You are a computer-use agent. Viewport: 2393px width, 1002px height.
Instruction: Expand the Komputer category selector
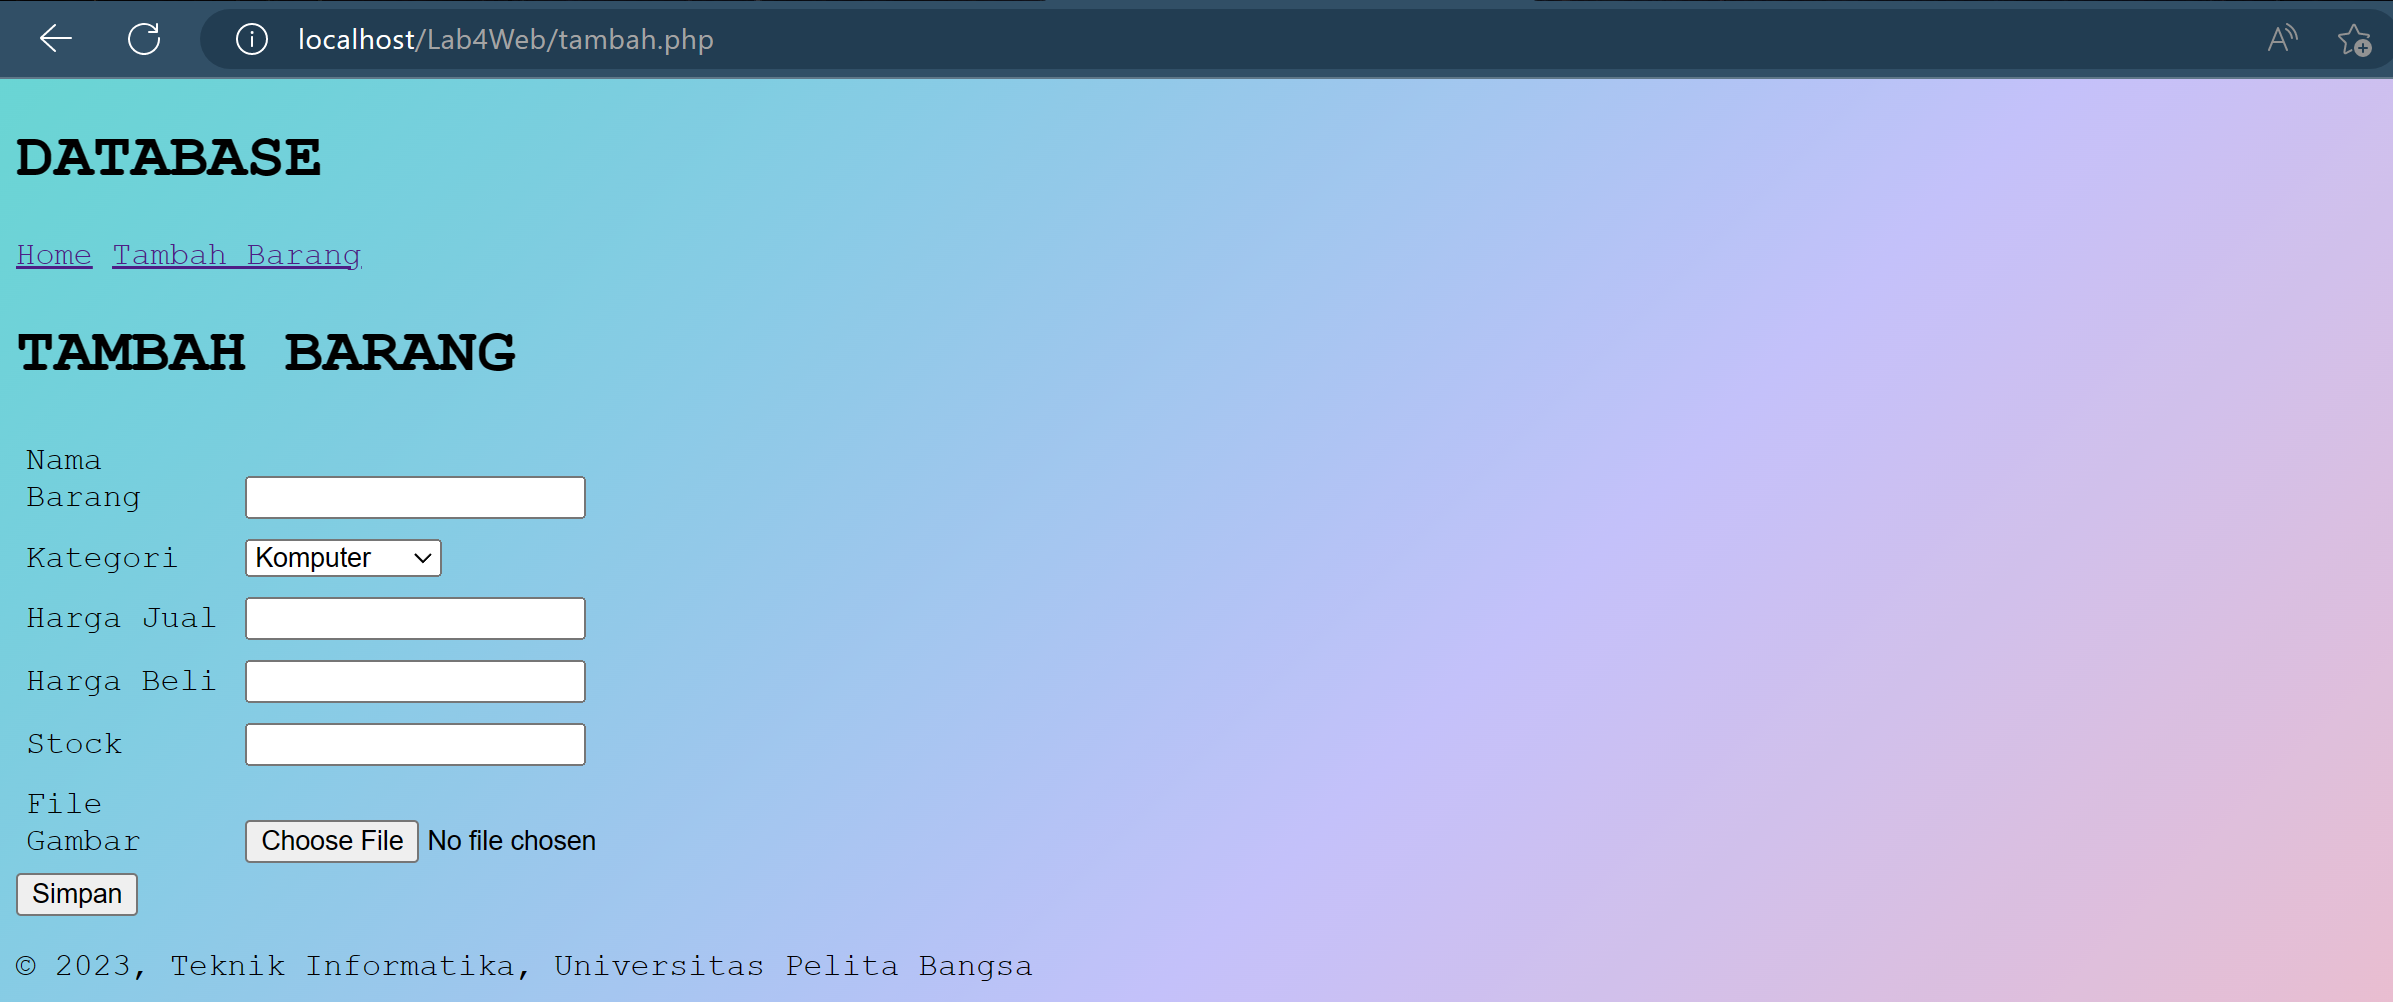tap(342, 557)
